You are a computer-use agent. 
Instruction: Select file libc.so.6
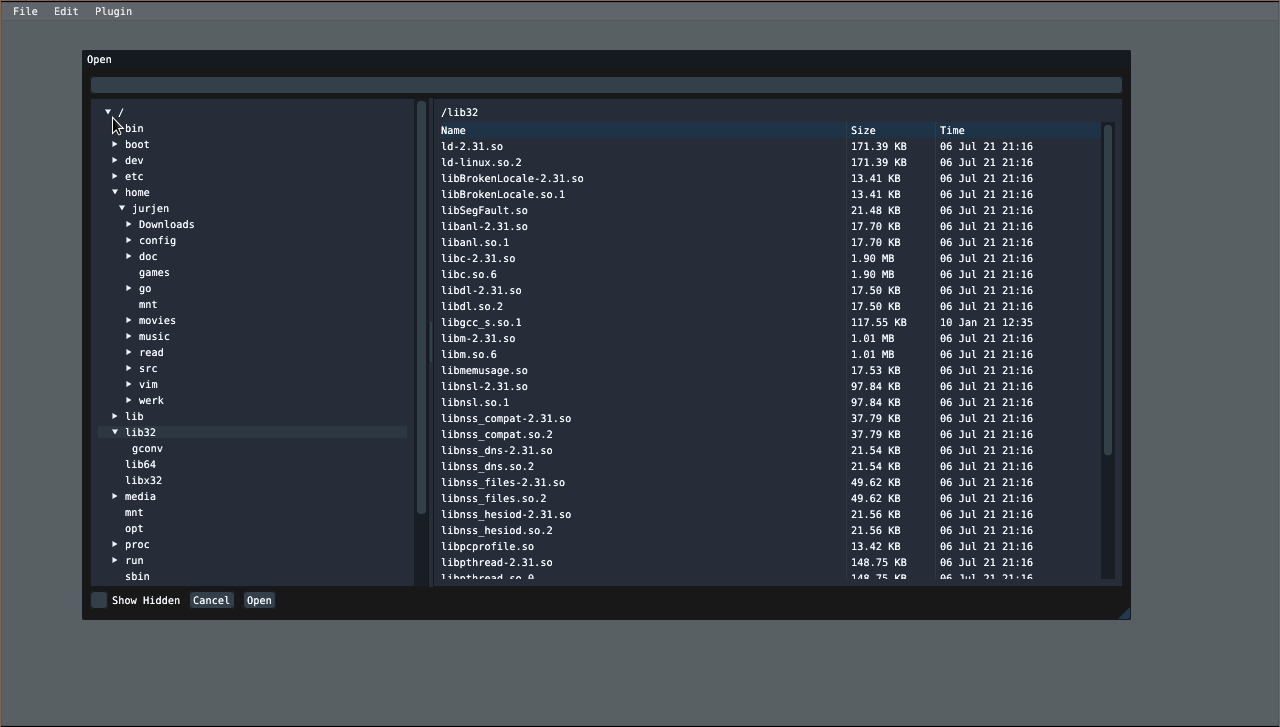coord(469,274)
